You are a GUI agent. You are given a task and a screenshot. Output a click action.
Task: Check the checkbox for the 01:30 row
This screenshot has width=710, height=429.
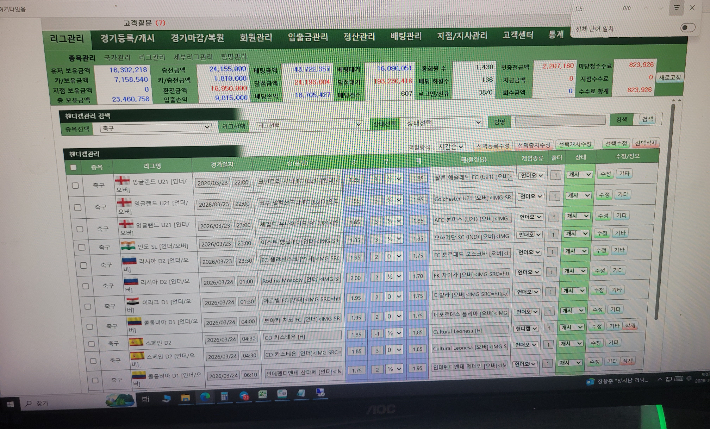[x=88, y=306]
